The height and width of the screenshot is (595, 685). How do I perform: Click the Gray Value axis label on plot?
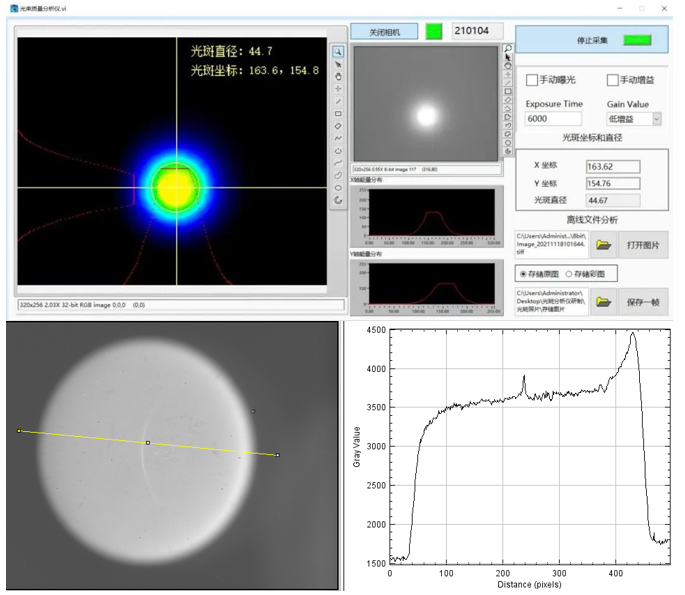click(x=356, y=446)
